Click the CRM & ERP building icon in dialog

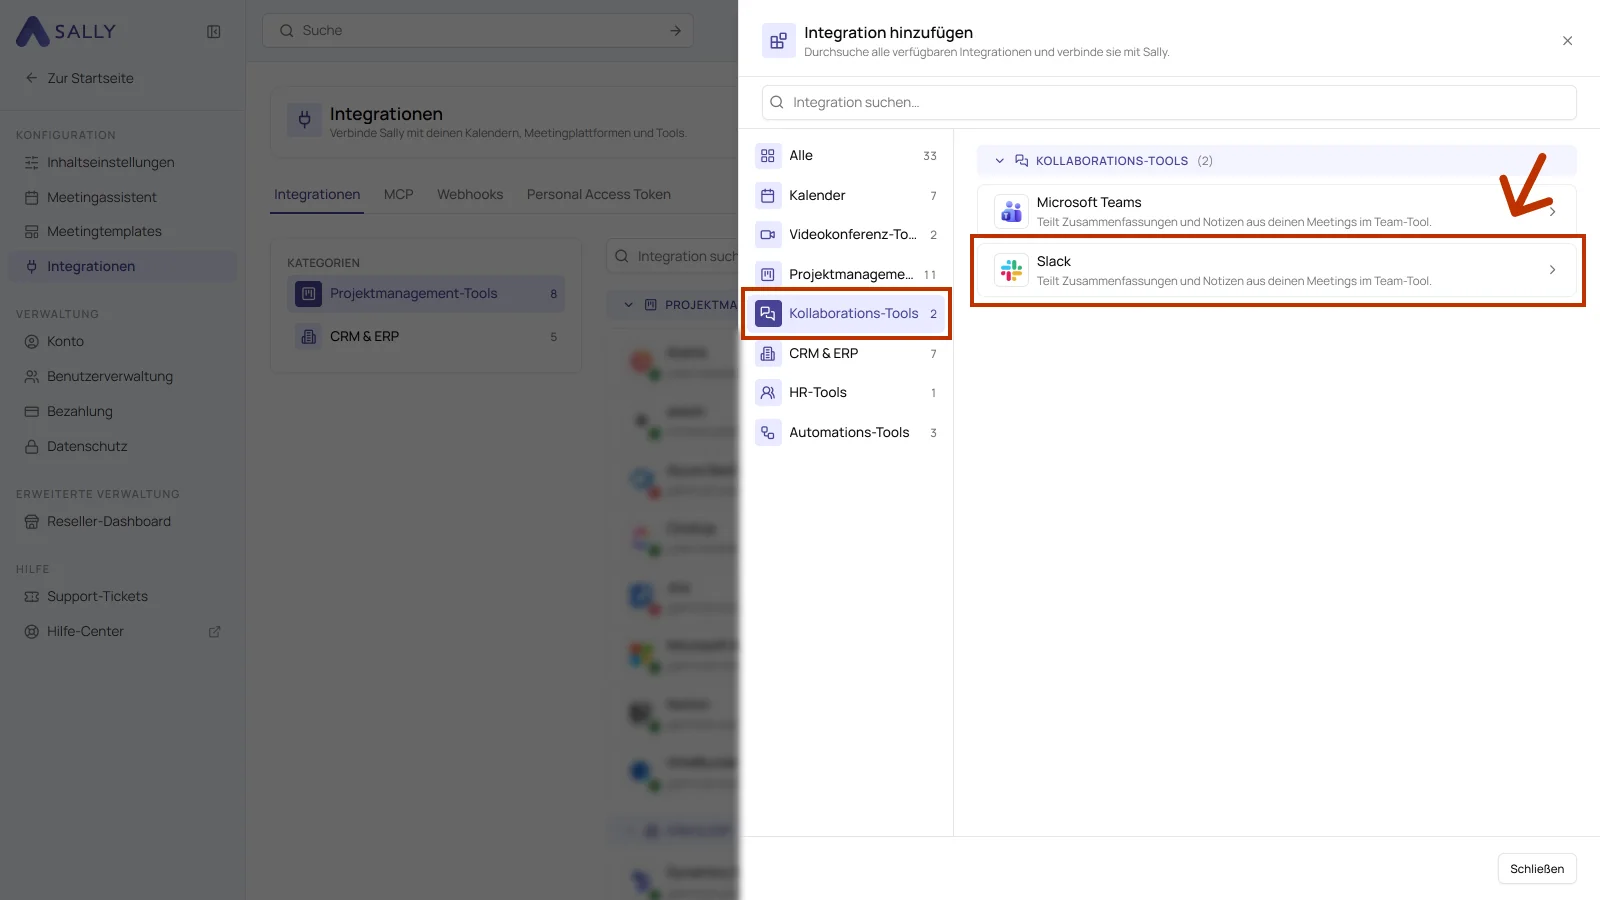[768, 353]
